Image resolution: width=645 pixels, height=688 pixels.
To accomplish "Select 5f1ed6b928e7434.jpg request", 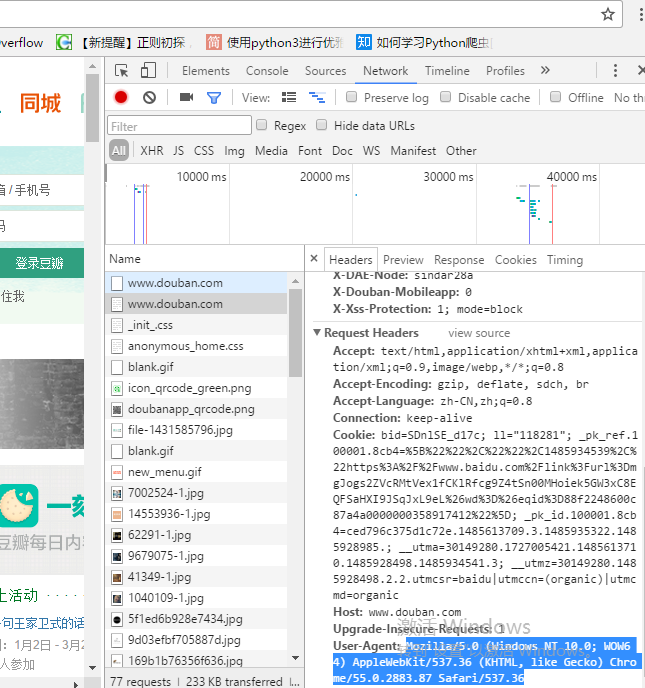I will (196, 619).
